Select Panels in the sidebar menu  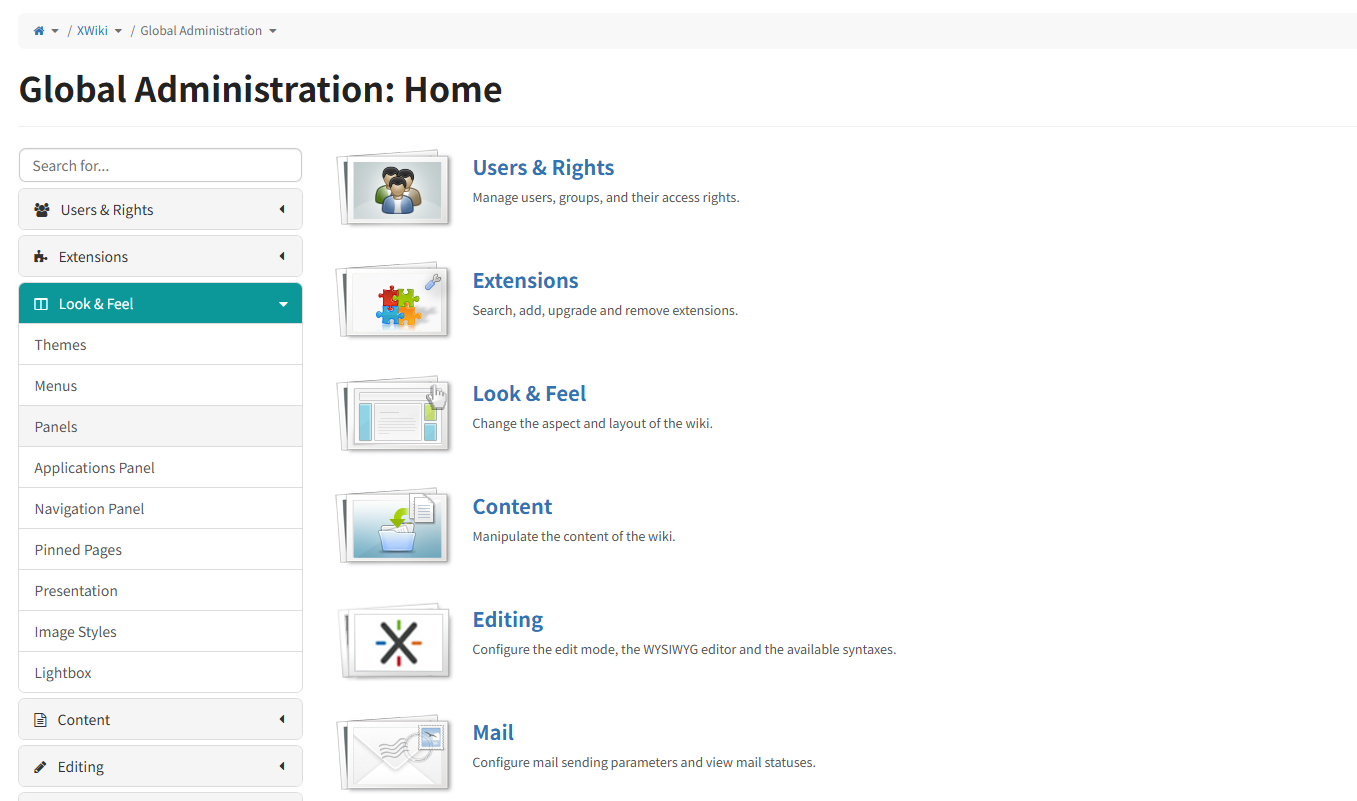coord(160,426)
